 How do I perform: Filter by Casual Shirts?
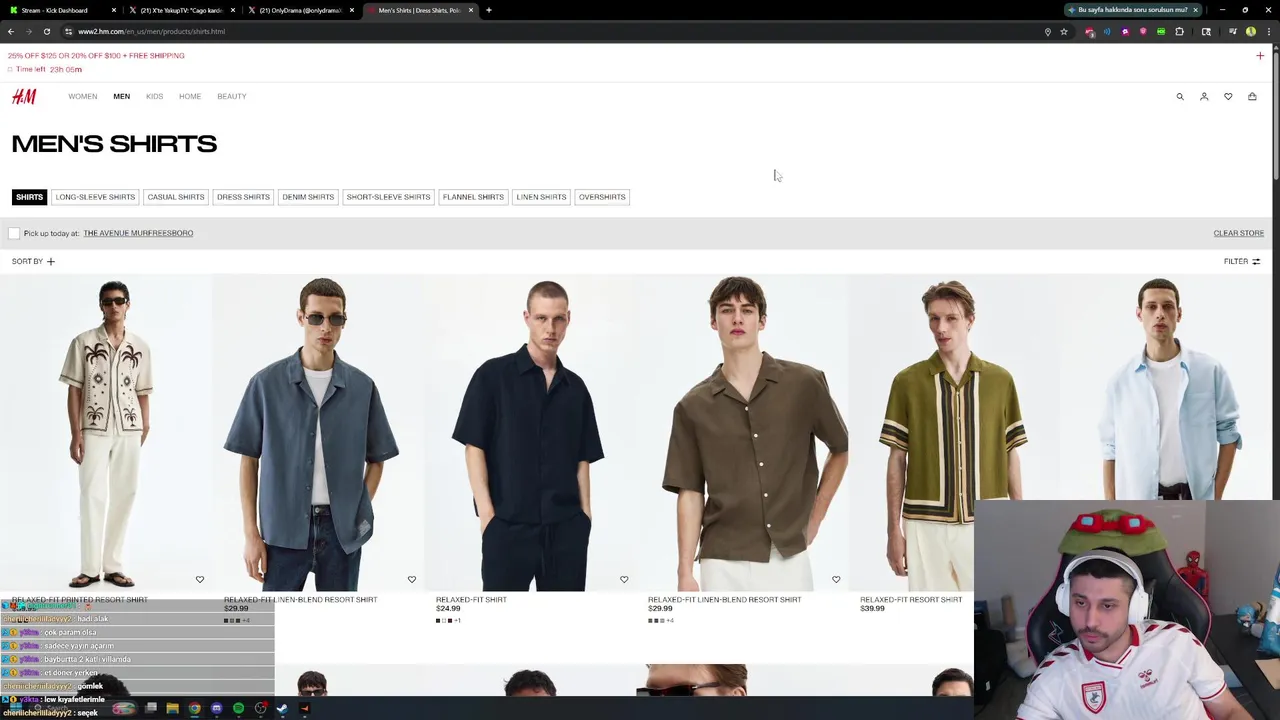tap(176, 197)
